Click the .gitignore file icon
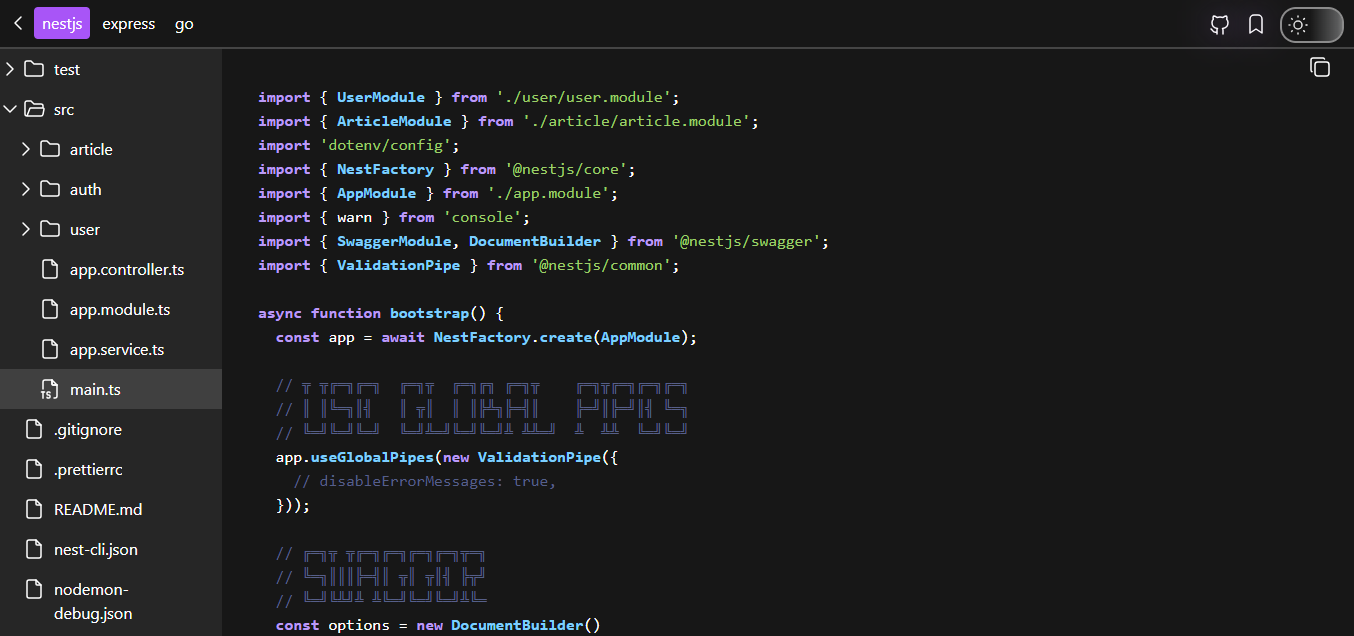 (x=34, y=429)
